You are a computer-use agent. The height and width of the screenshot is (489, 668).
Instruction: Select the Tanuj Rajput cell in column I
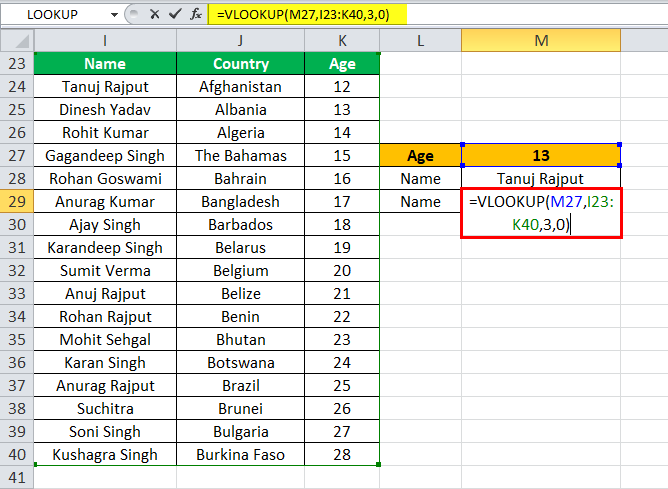[105, 86]
